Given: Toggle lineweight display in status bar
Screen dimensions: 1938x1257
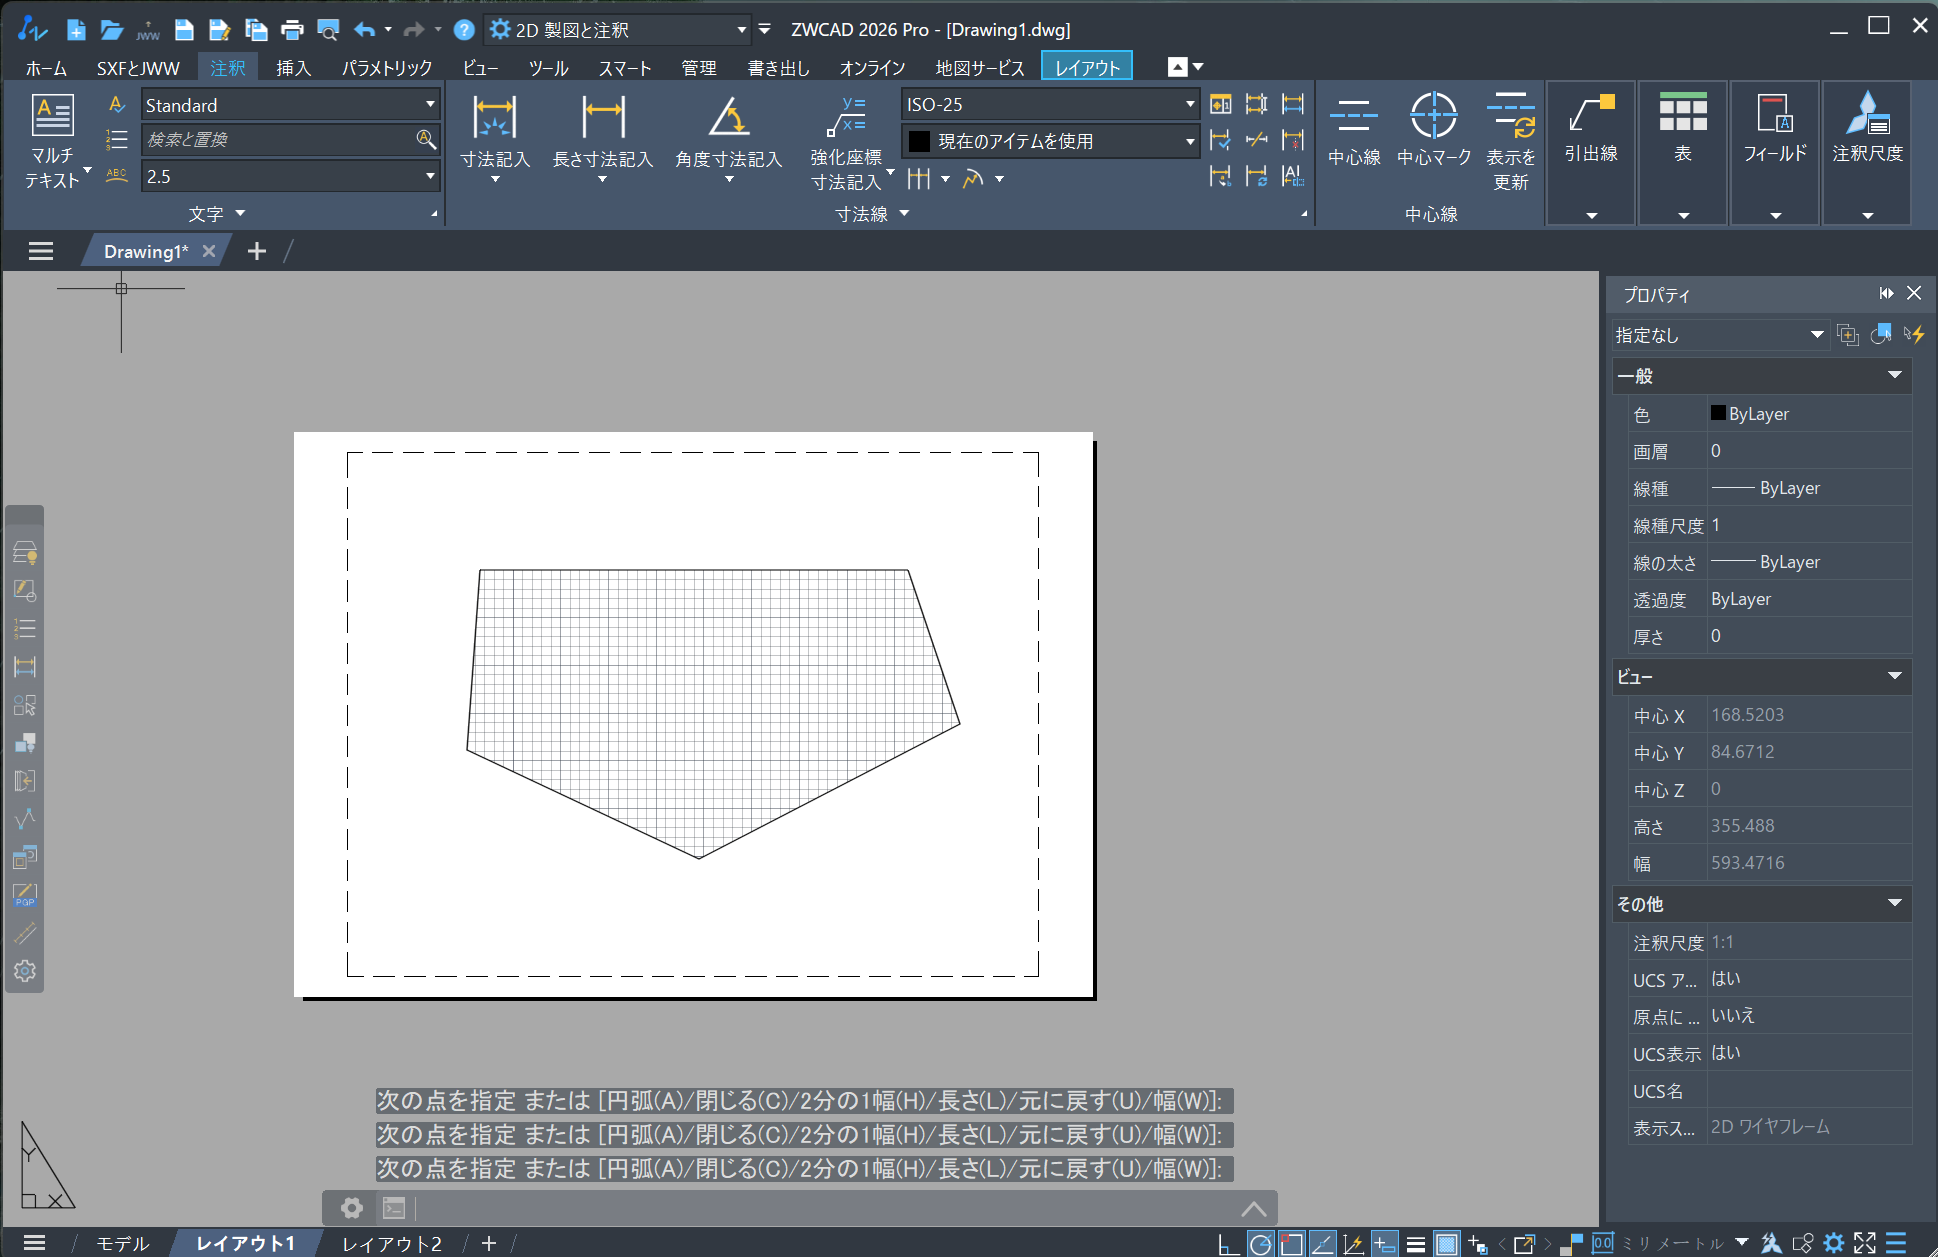Looking at the screenshot, I should pos(1416,1244).
